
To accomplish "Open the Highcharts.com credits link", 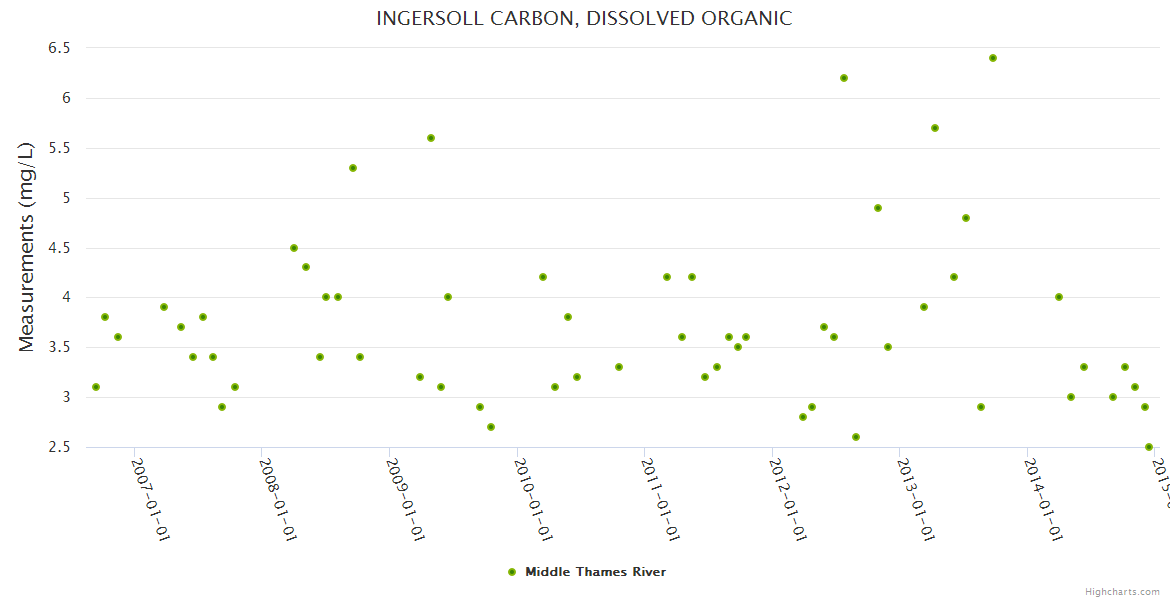I will 1122,591.
